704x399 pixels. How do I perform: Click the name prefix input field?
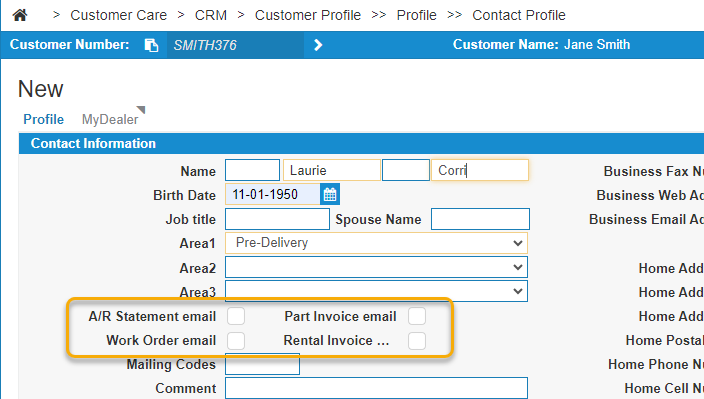click(x=252, y=170)
